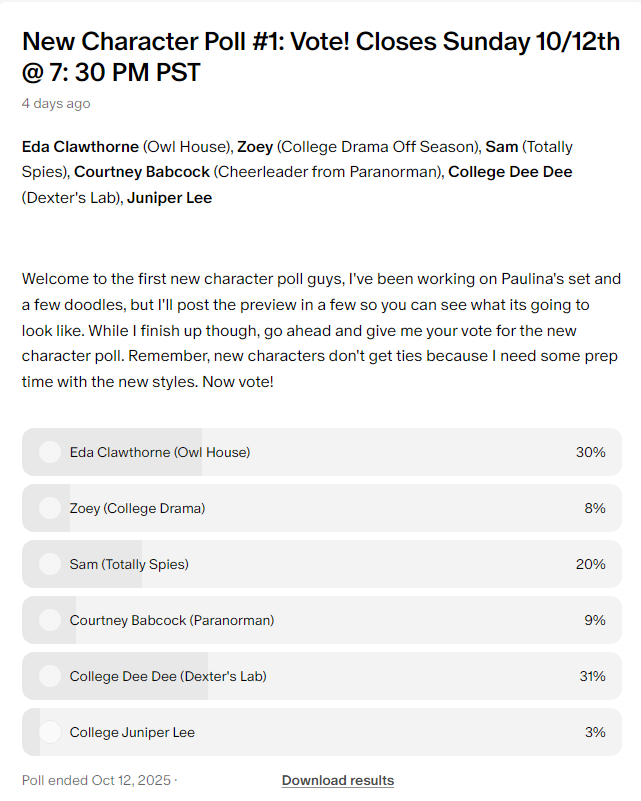Click the Download results link
641x801 pixels.
pyautogui.click(x=338, y=781)
